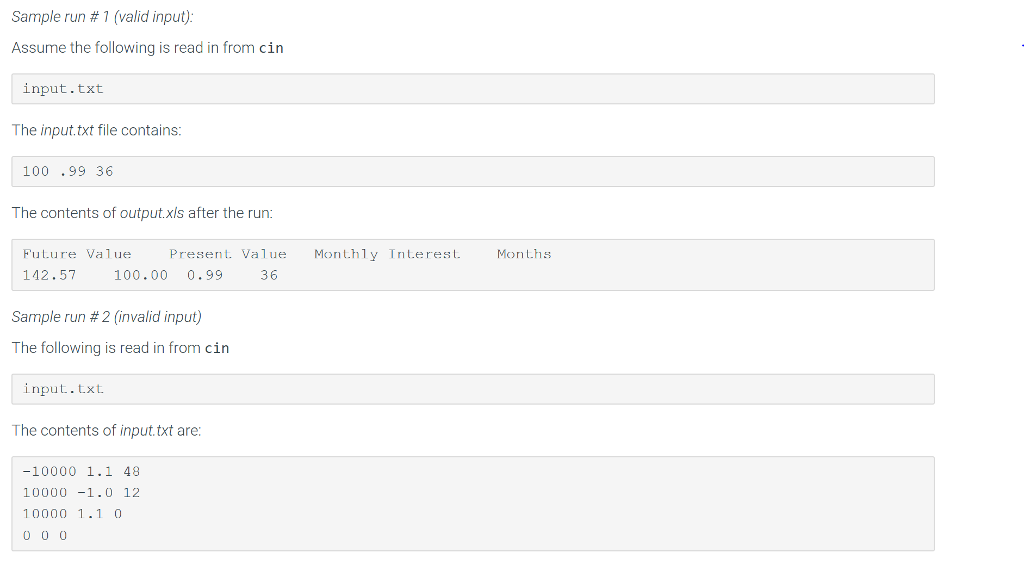The image size is (1024, 565).
Task: Click the 142.57 future value result
Action: [49, 275]
